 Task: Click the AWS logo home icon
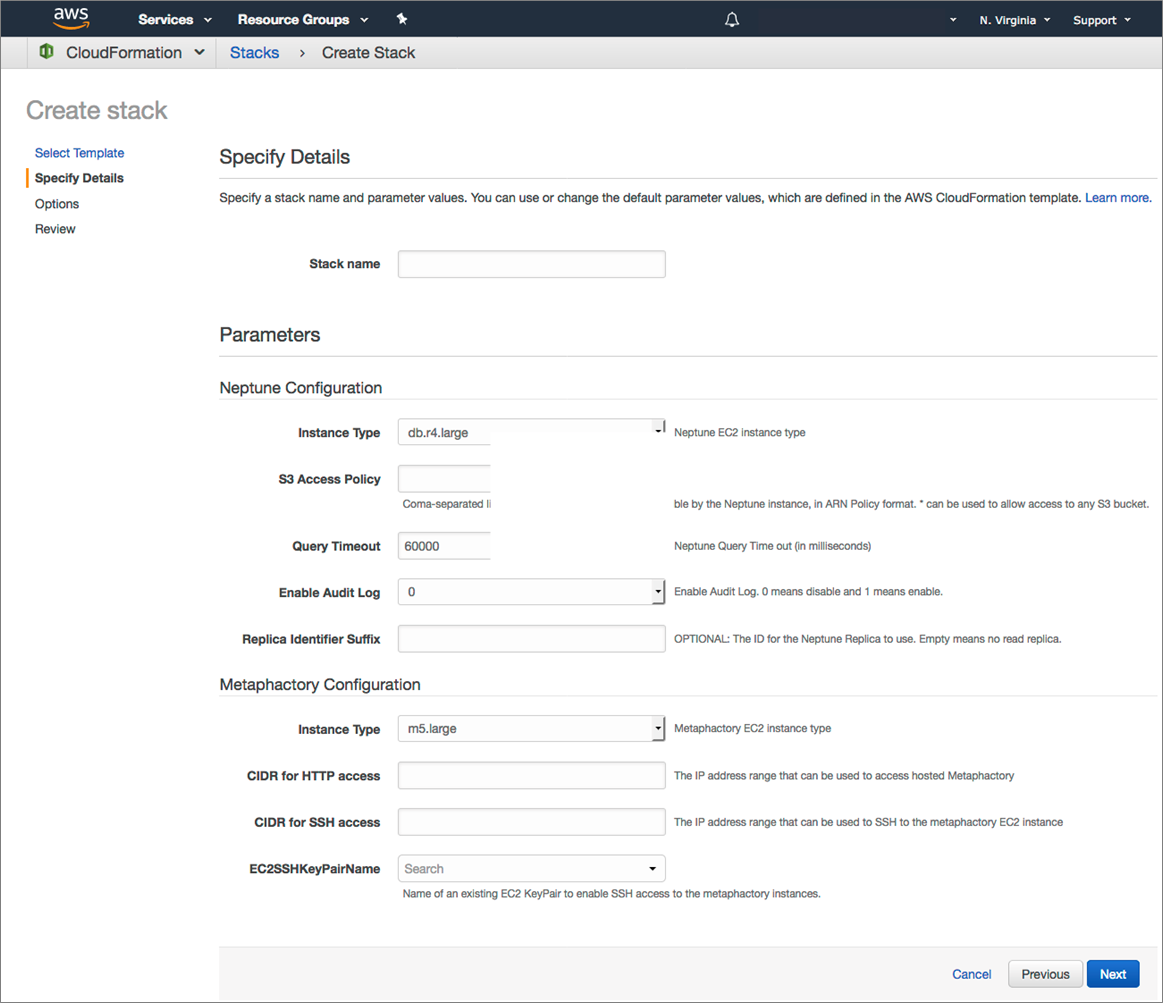[71, 19]
